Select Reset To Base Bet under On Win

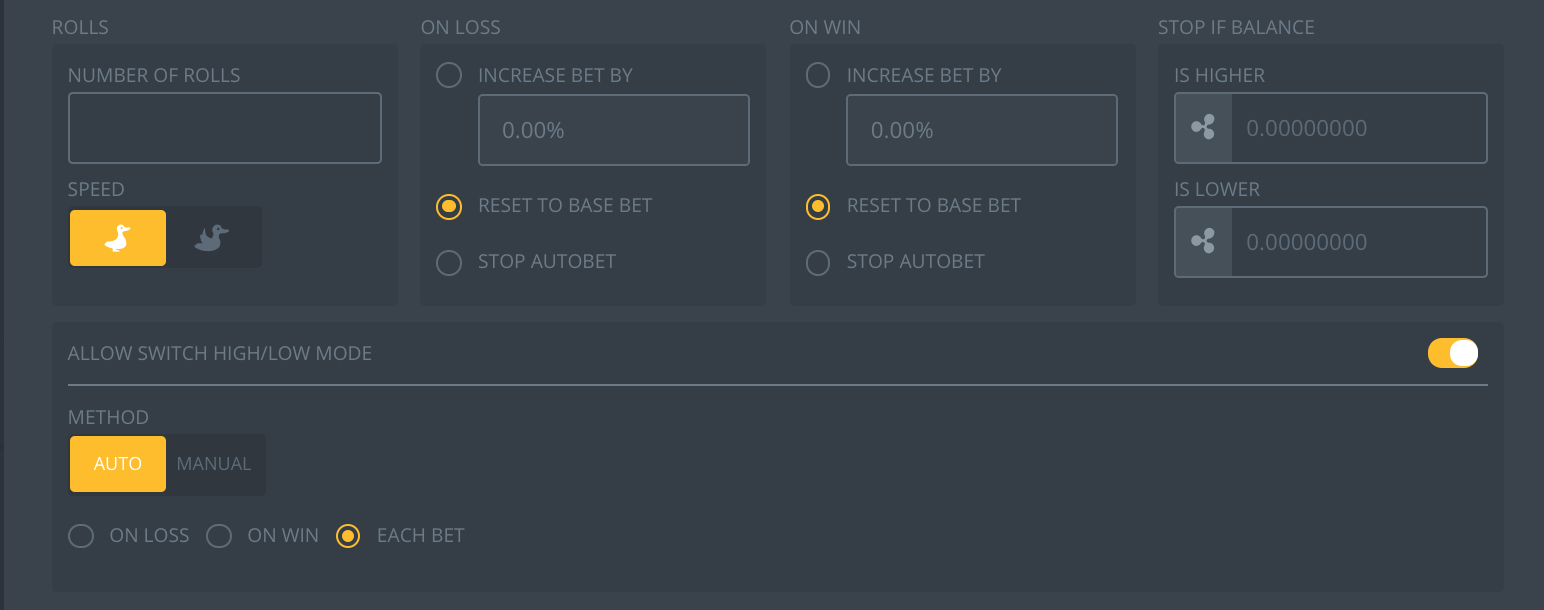(x=818, y=206)
